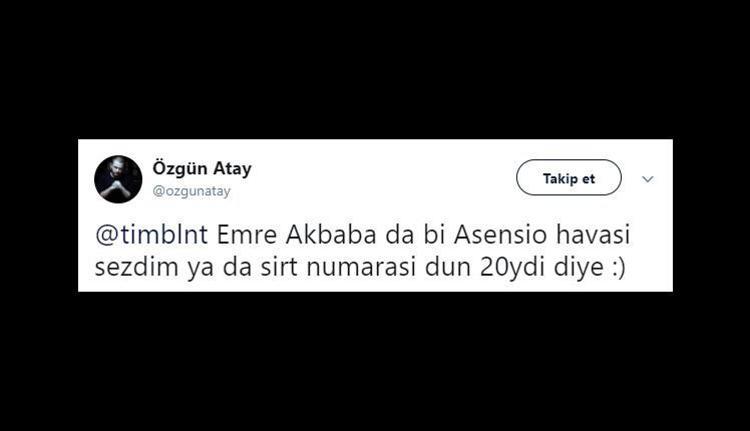
Task: Open the @ozgunatay handle
Action: 191,191
